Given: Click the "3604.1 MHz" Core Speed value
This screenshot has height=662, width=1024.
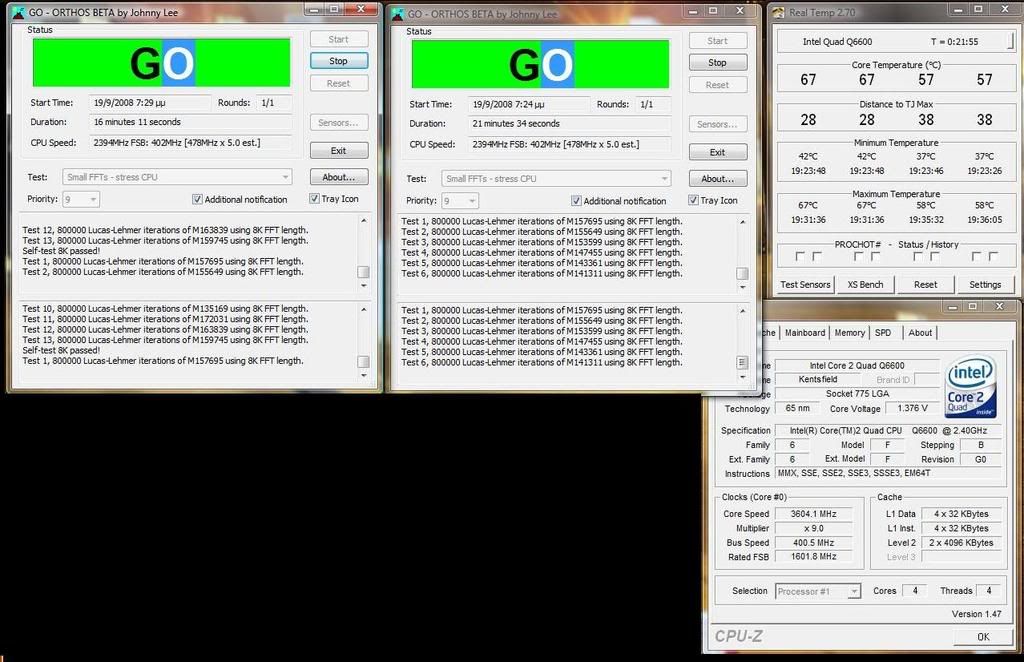Looking at the screenshot, I should (x=813, y=514).
